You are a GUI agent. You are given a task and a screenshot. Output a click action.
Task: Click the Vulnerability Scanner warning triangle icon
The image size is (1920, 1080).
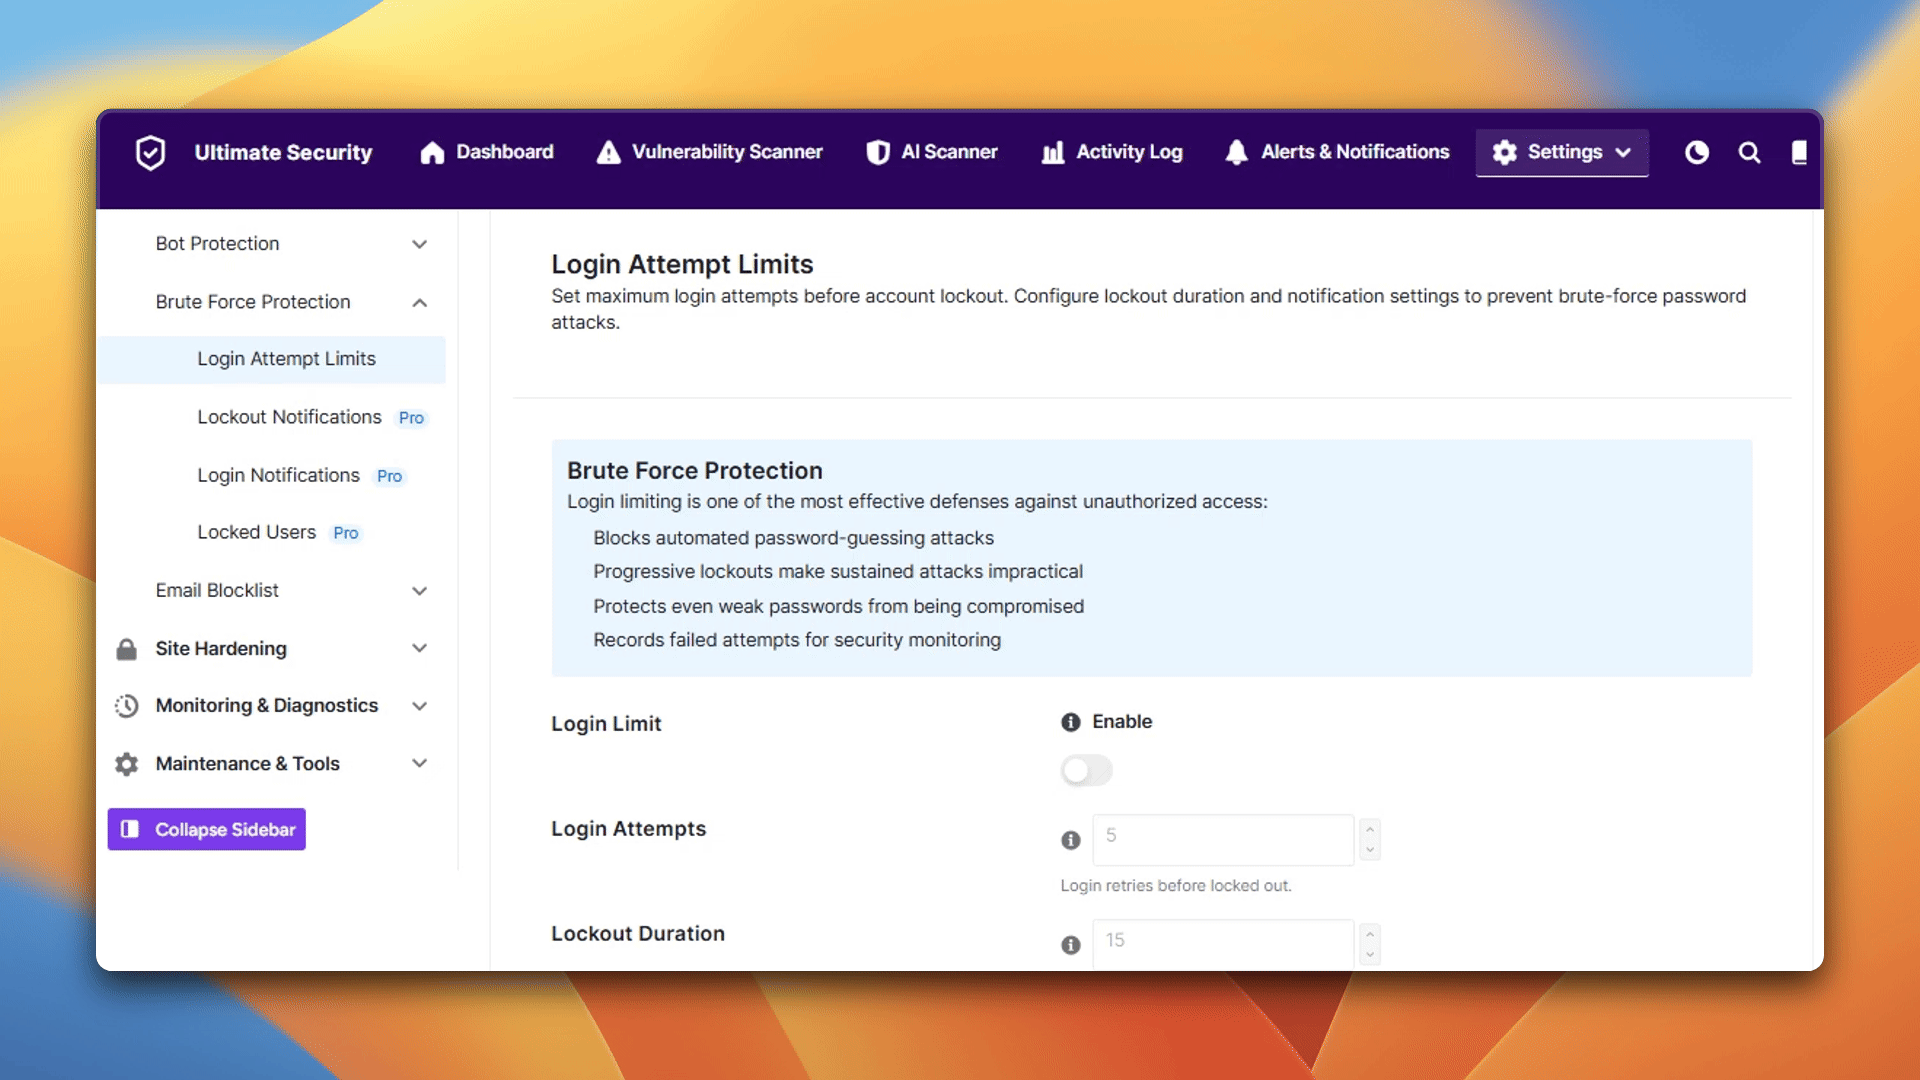coord(608,152)
